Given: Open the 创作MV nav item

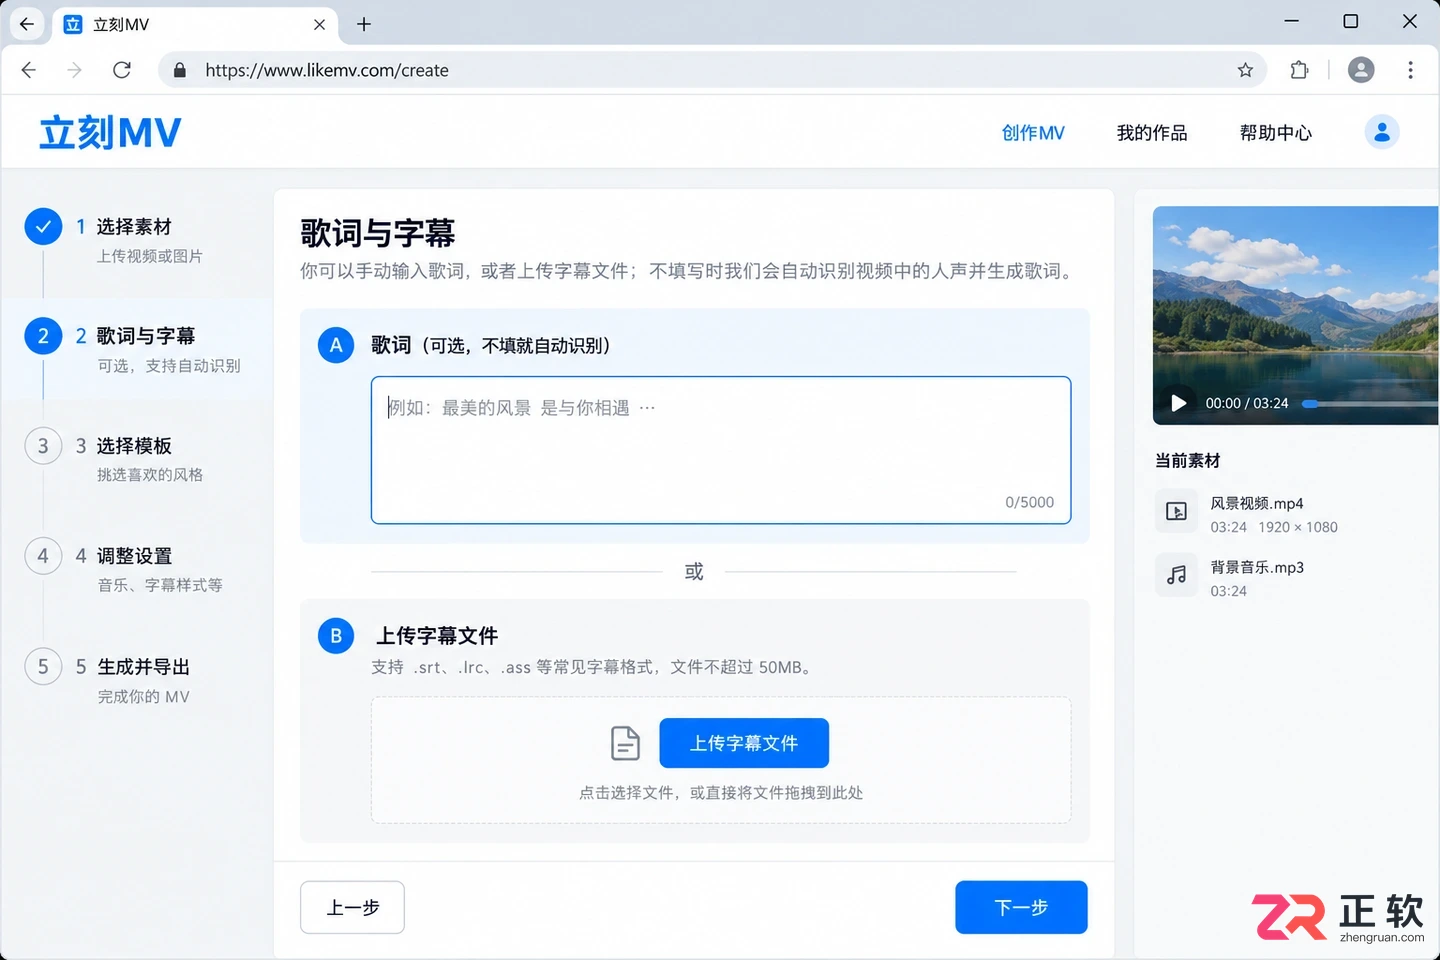Looking at the screenshot, I should pos(1033,133).
